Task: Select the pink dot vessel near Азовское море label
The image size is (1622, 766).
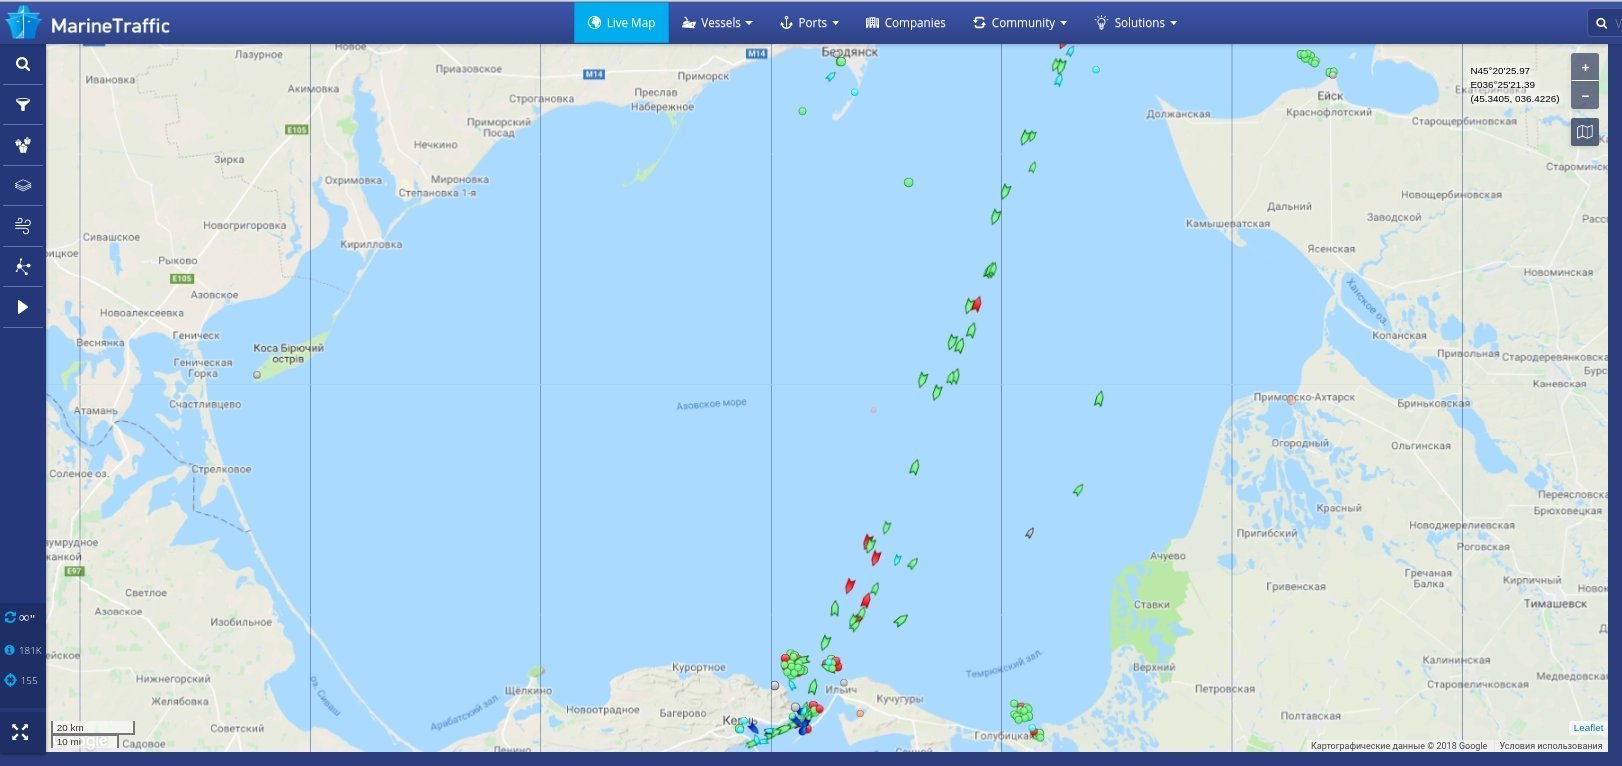Action: click(873, 410)
